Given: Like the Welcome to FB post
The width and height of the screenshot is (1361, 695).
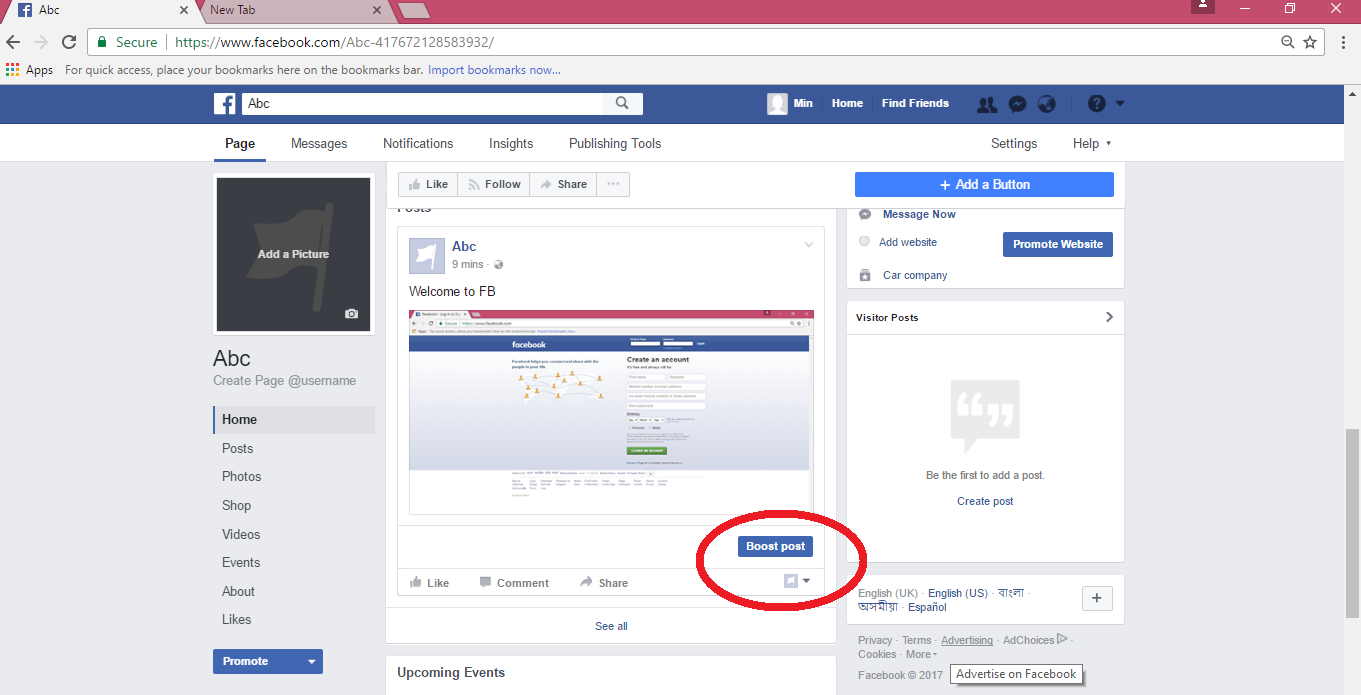Looking at the screenshot, I should (x=430, y=583).
